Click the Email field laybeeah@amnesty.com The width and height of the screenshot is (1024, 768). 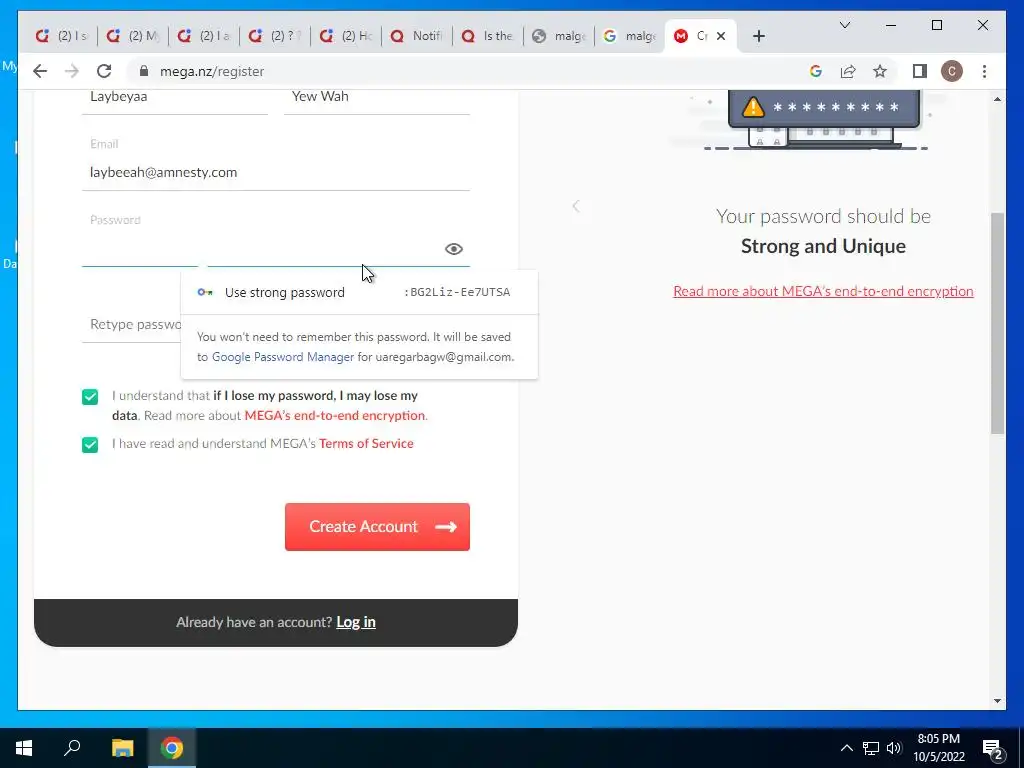276,172
